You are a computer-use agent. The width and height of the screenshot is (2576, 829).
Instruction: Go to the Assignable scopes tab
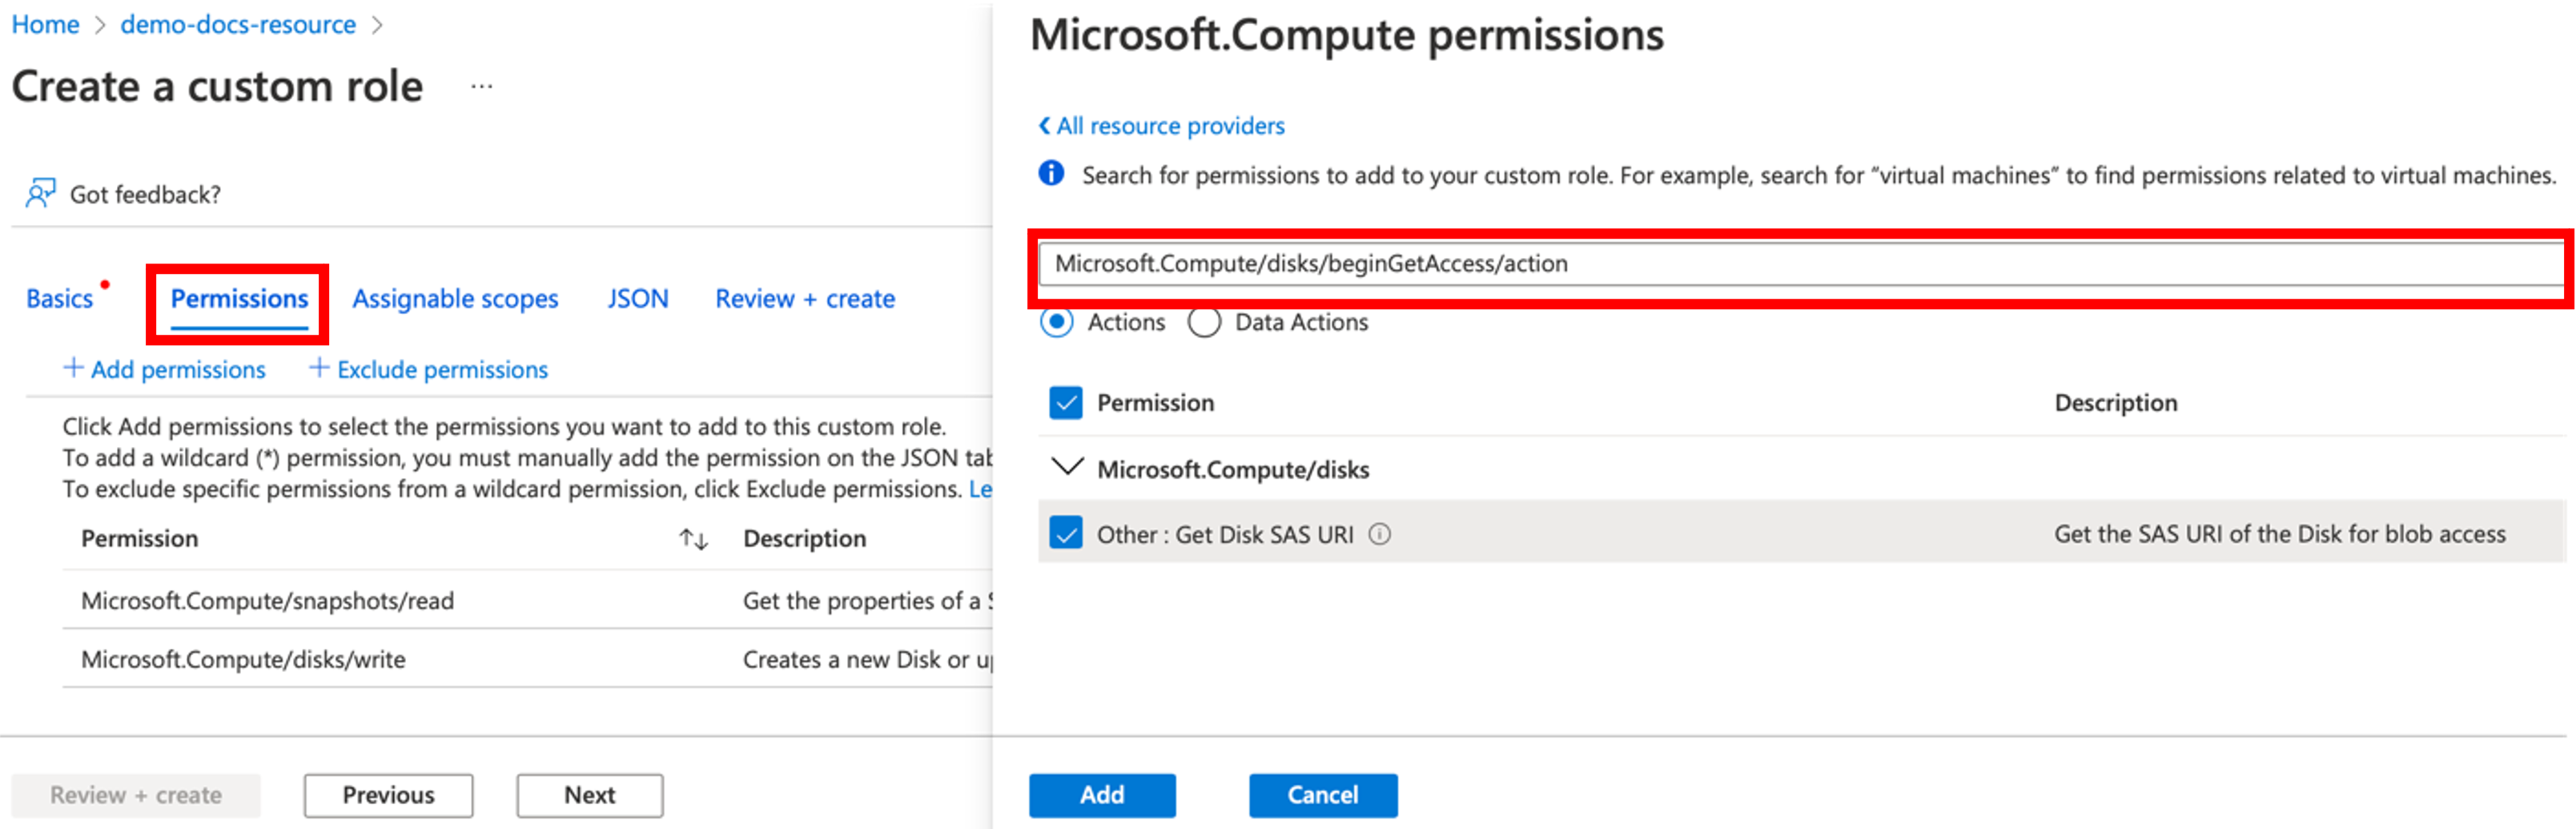[x=455, y=298]
